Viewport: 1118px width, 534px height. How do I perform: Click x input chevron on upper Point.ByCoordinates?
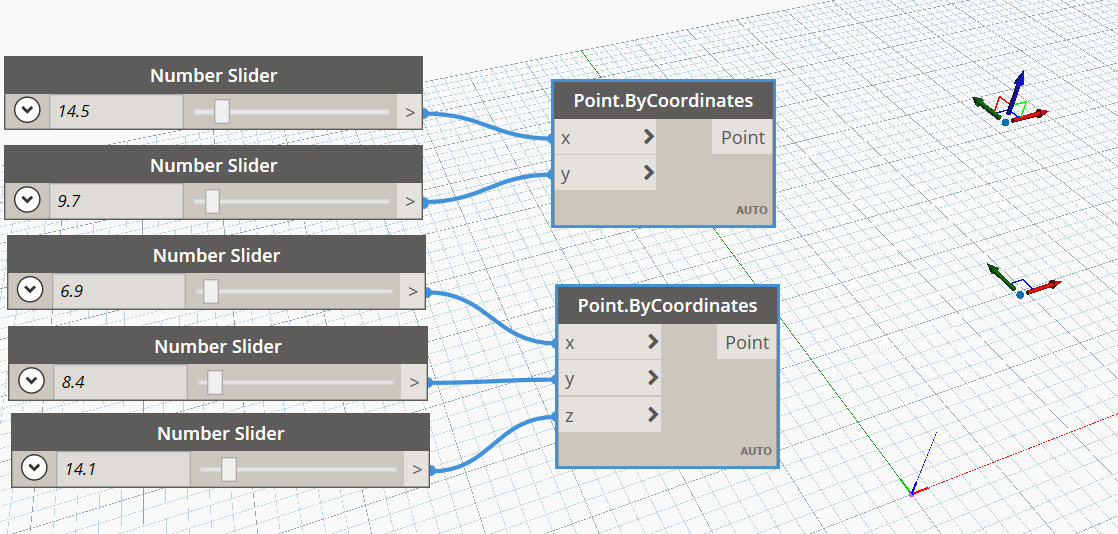pos(648,137)
